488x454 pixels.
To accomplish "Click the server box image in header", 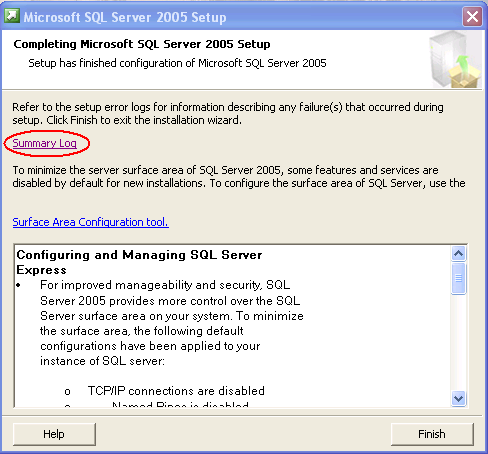I will (x=455, y=60).
